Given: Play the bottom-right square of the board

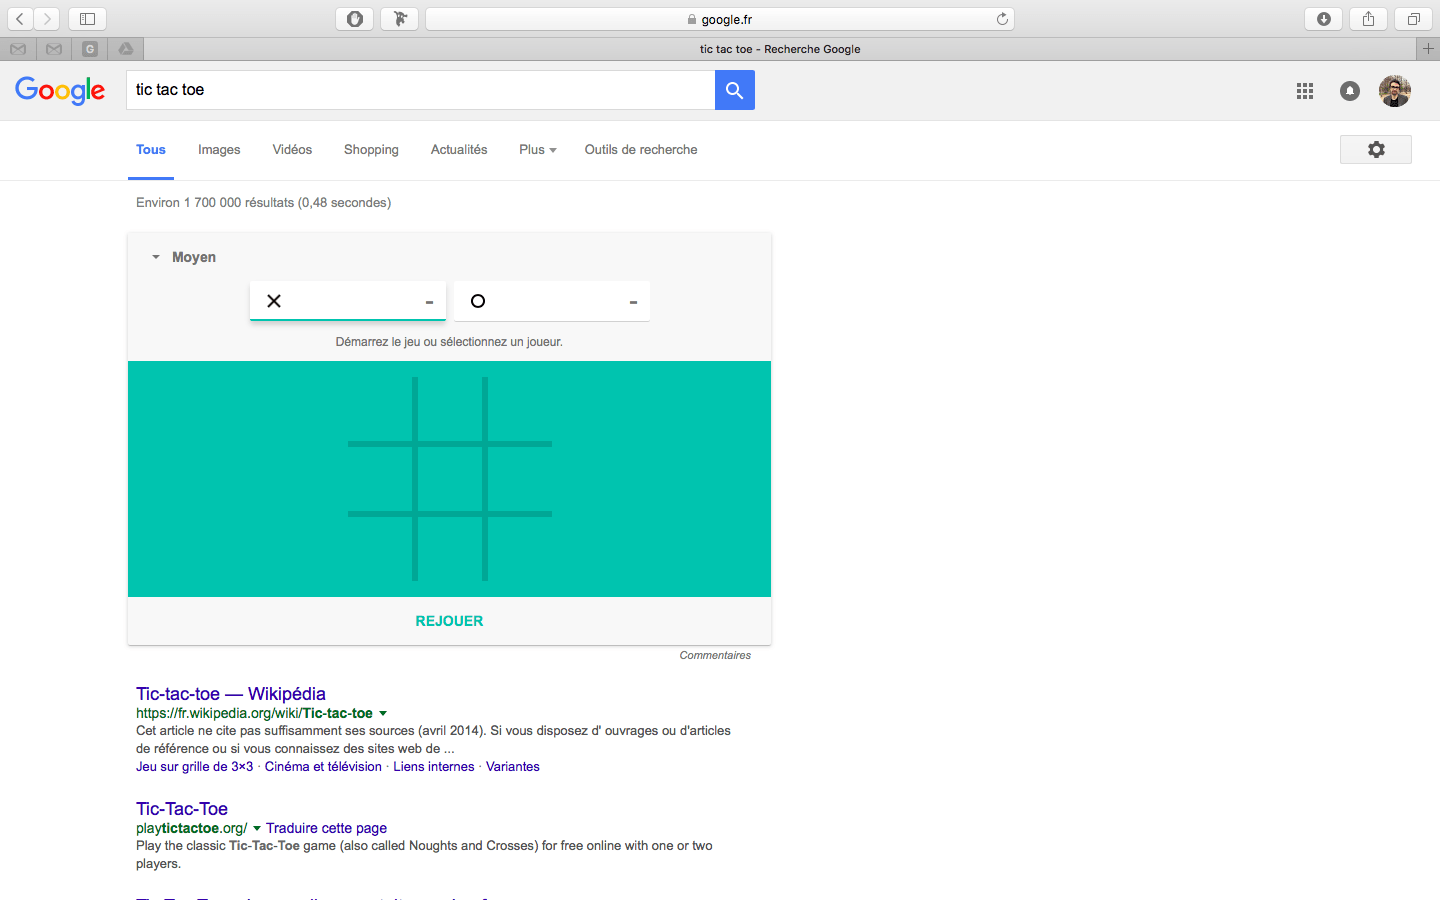Looking at the screenshot, I should click(x=520, y=549).
